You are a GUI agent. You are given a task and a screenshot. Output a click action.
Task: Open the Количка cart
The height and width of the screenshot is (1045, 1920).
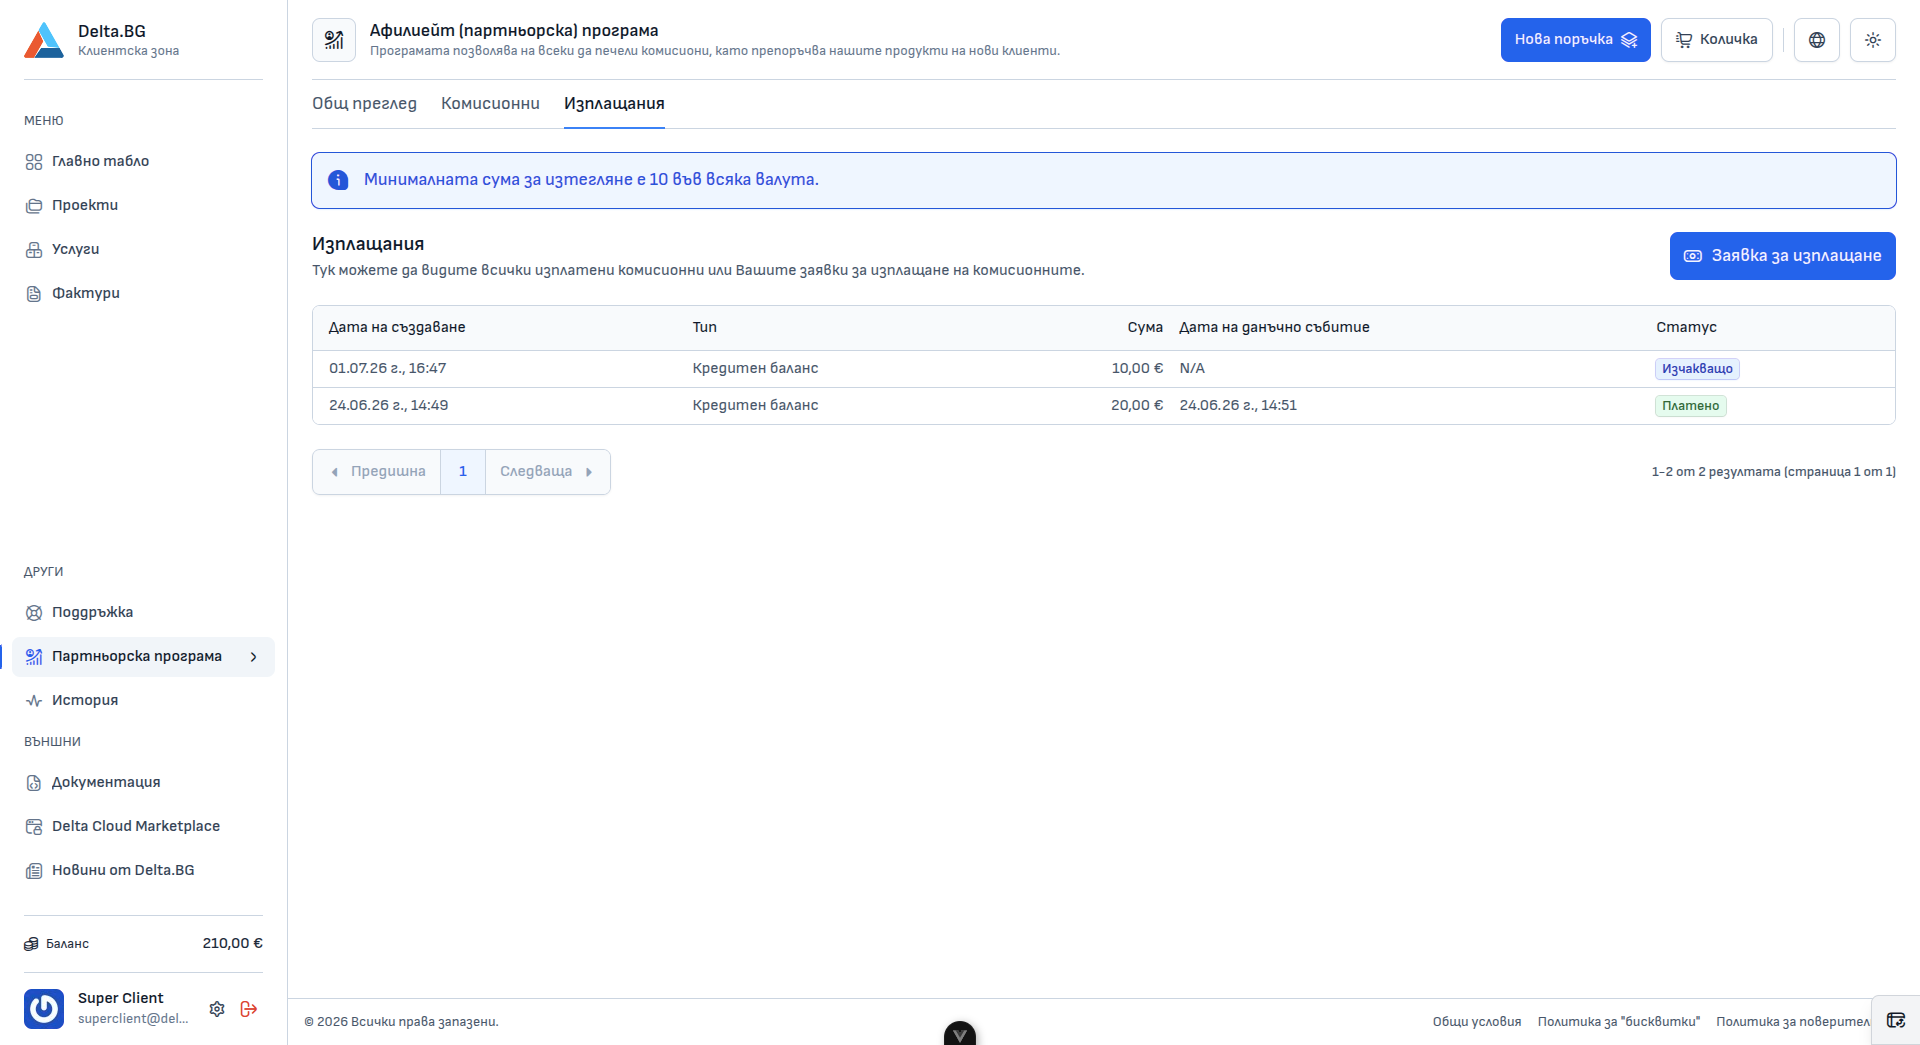(1716, 40)
